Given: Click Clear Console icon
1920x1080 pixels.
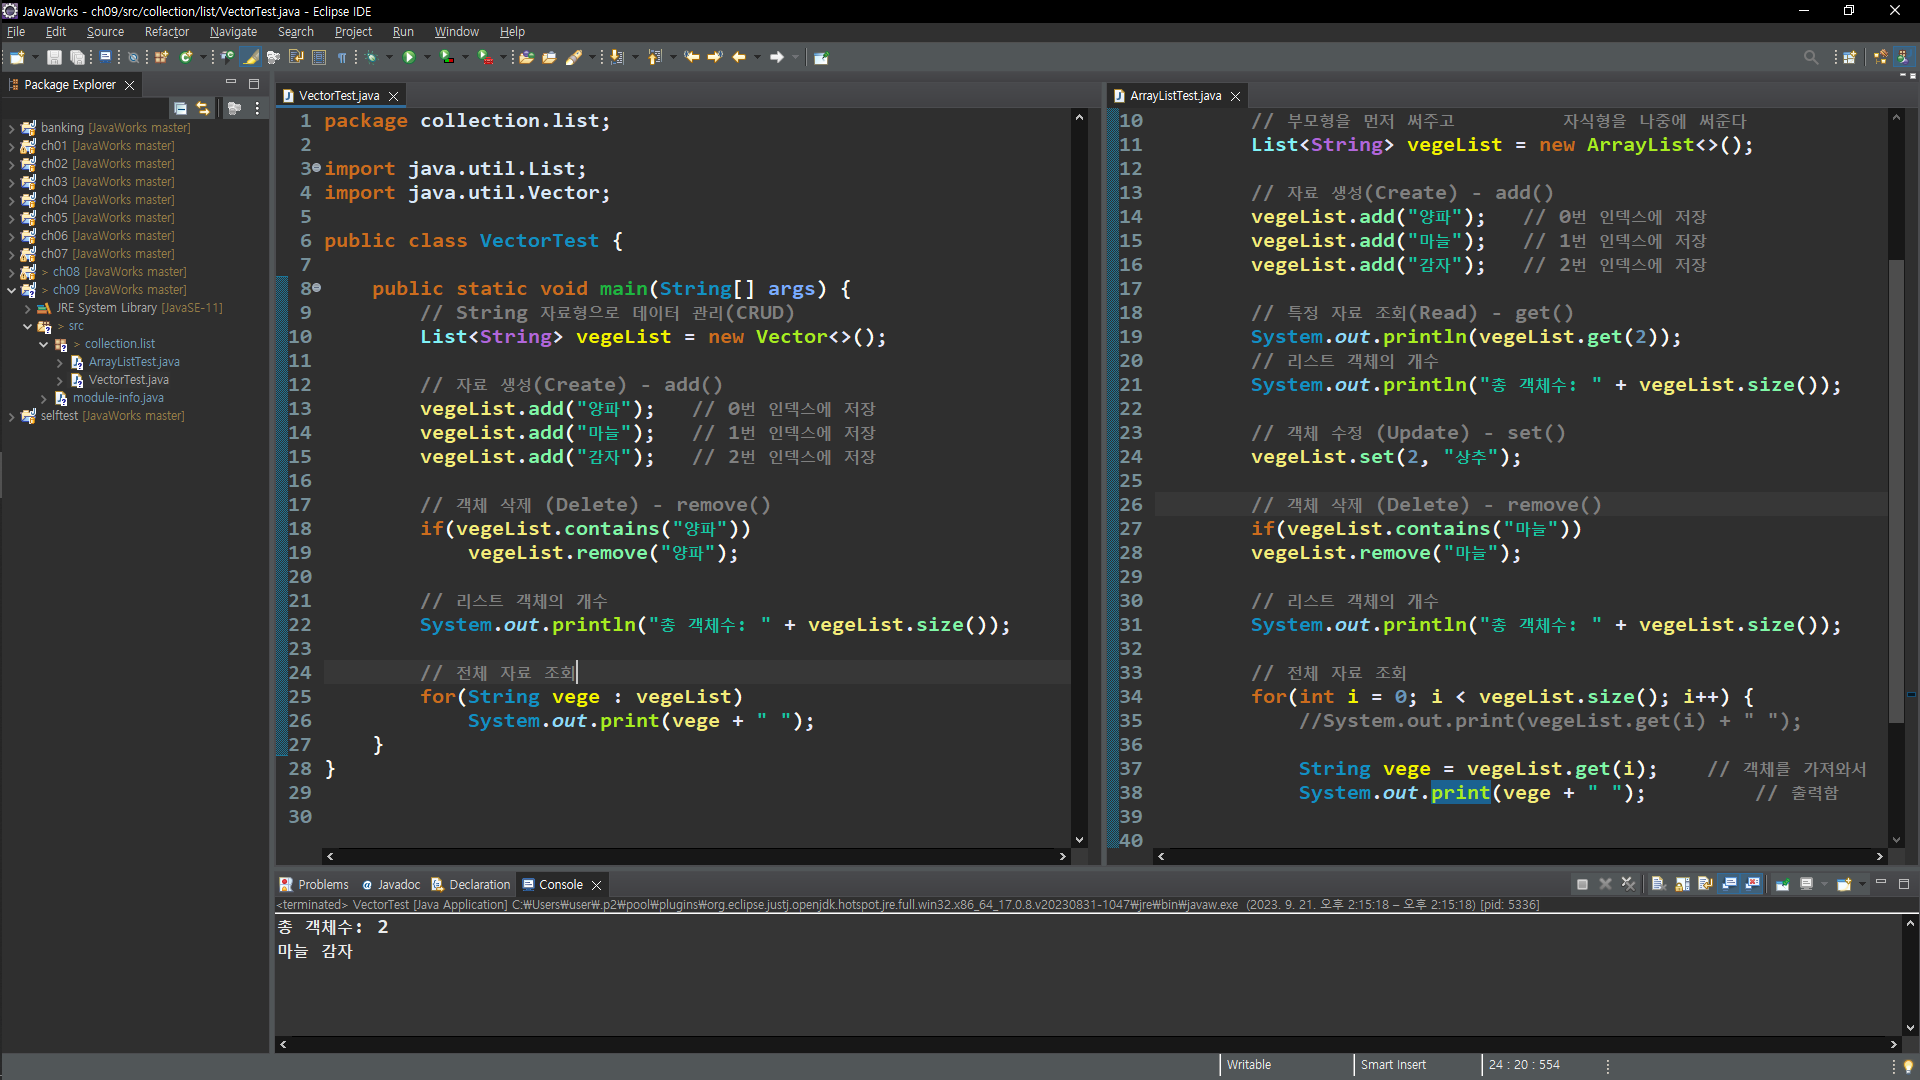Looking at the screenshot, I should [1657, 884].
